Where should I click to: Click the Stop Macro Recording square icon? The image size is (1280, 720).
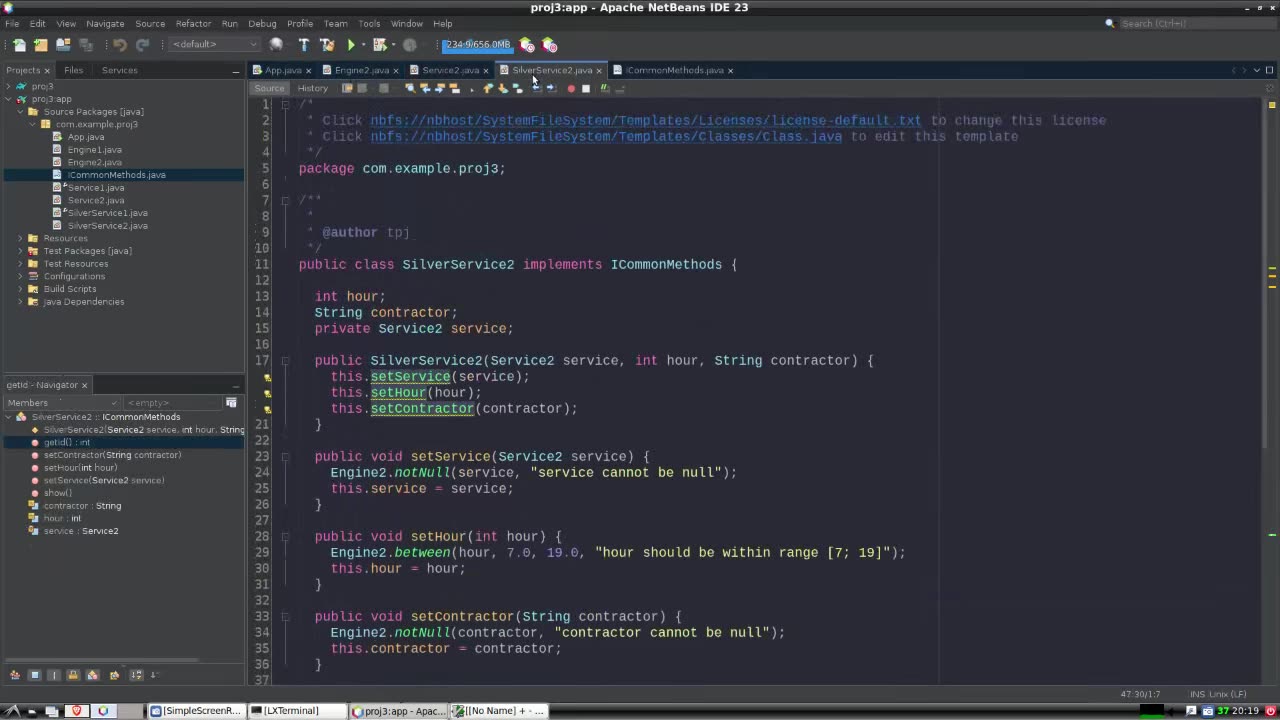586,88
